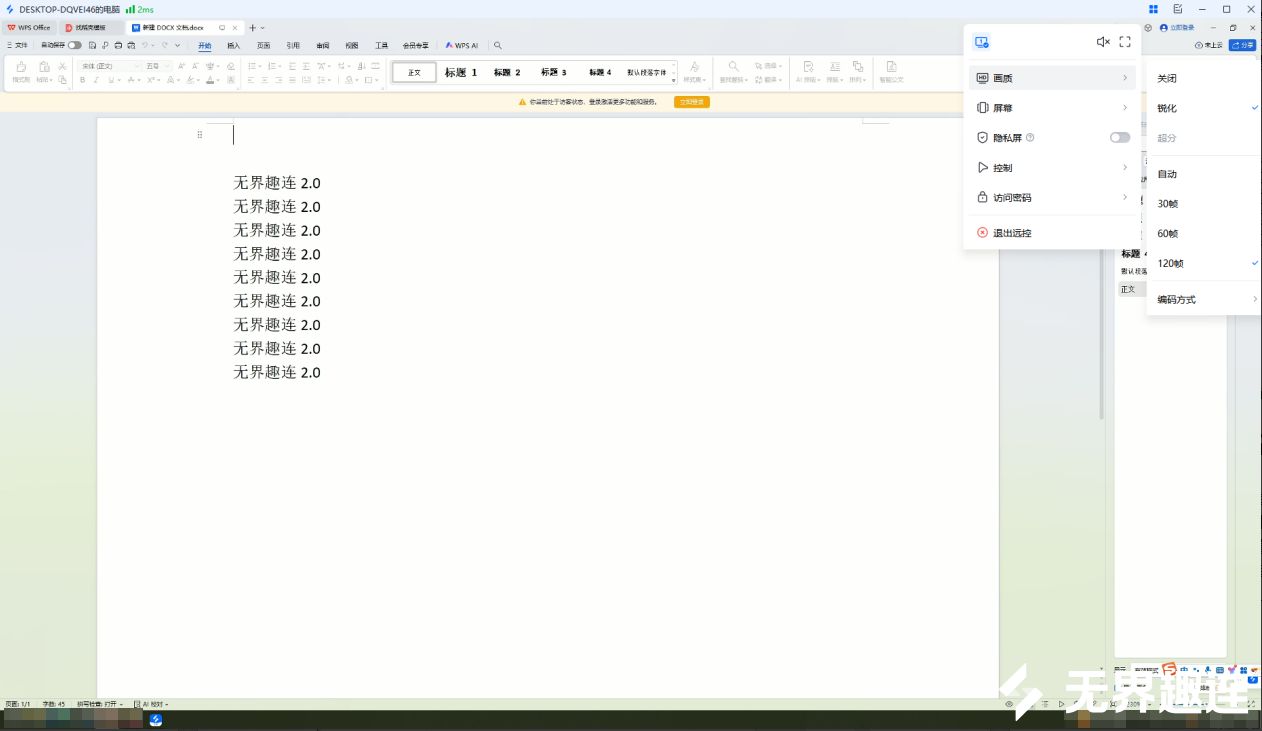The height and width of the screenshot is (731, 1262).
Task: Open the 访问密码 menu entry
Action: (1052, 198)
